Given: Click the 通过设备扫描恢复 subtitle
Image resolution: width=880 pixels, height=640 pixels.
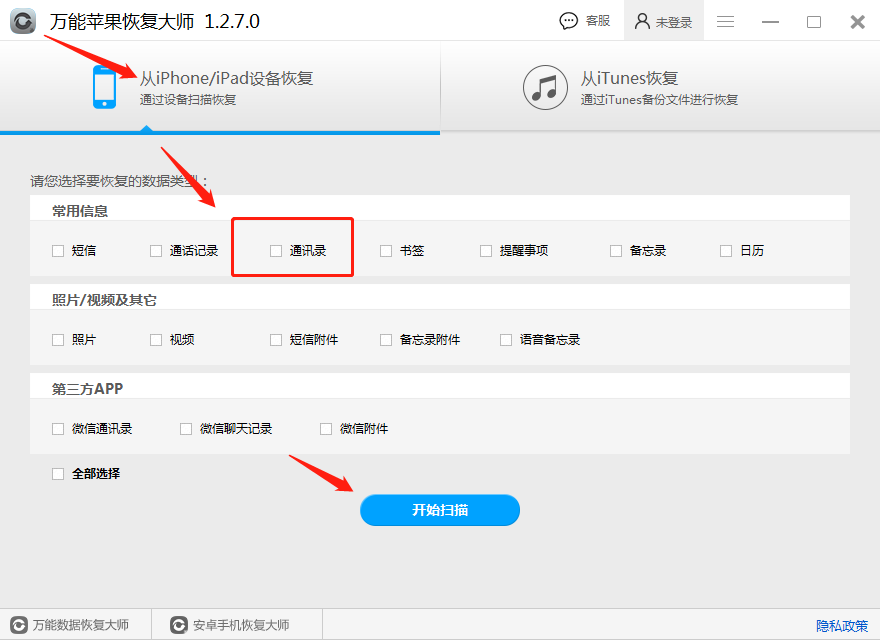Looking at the screenshot, I should (x=188, y=100).
